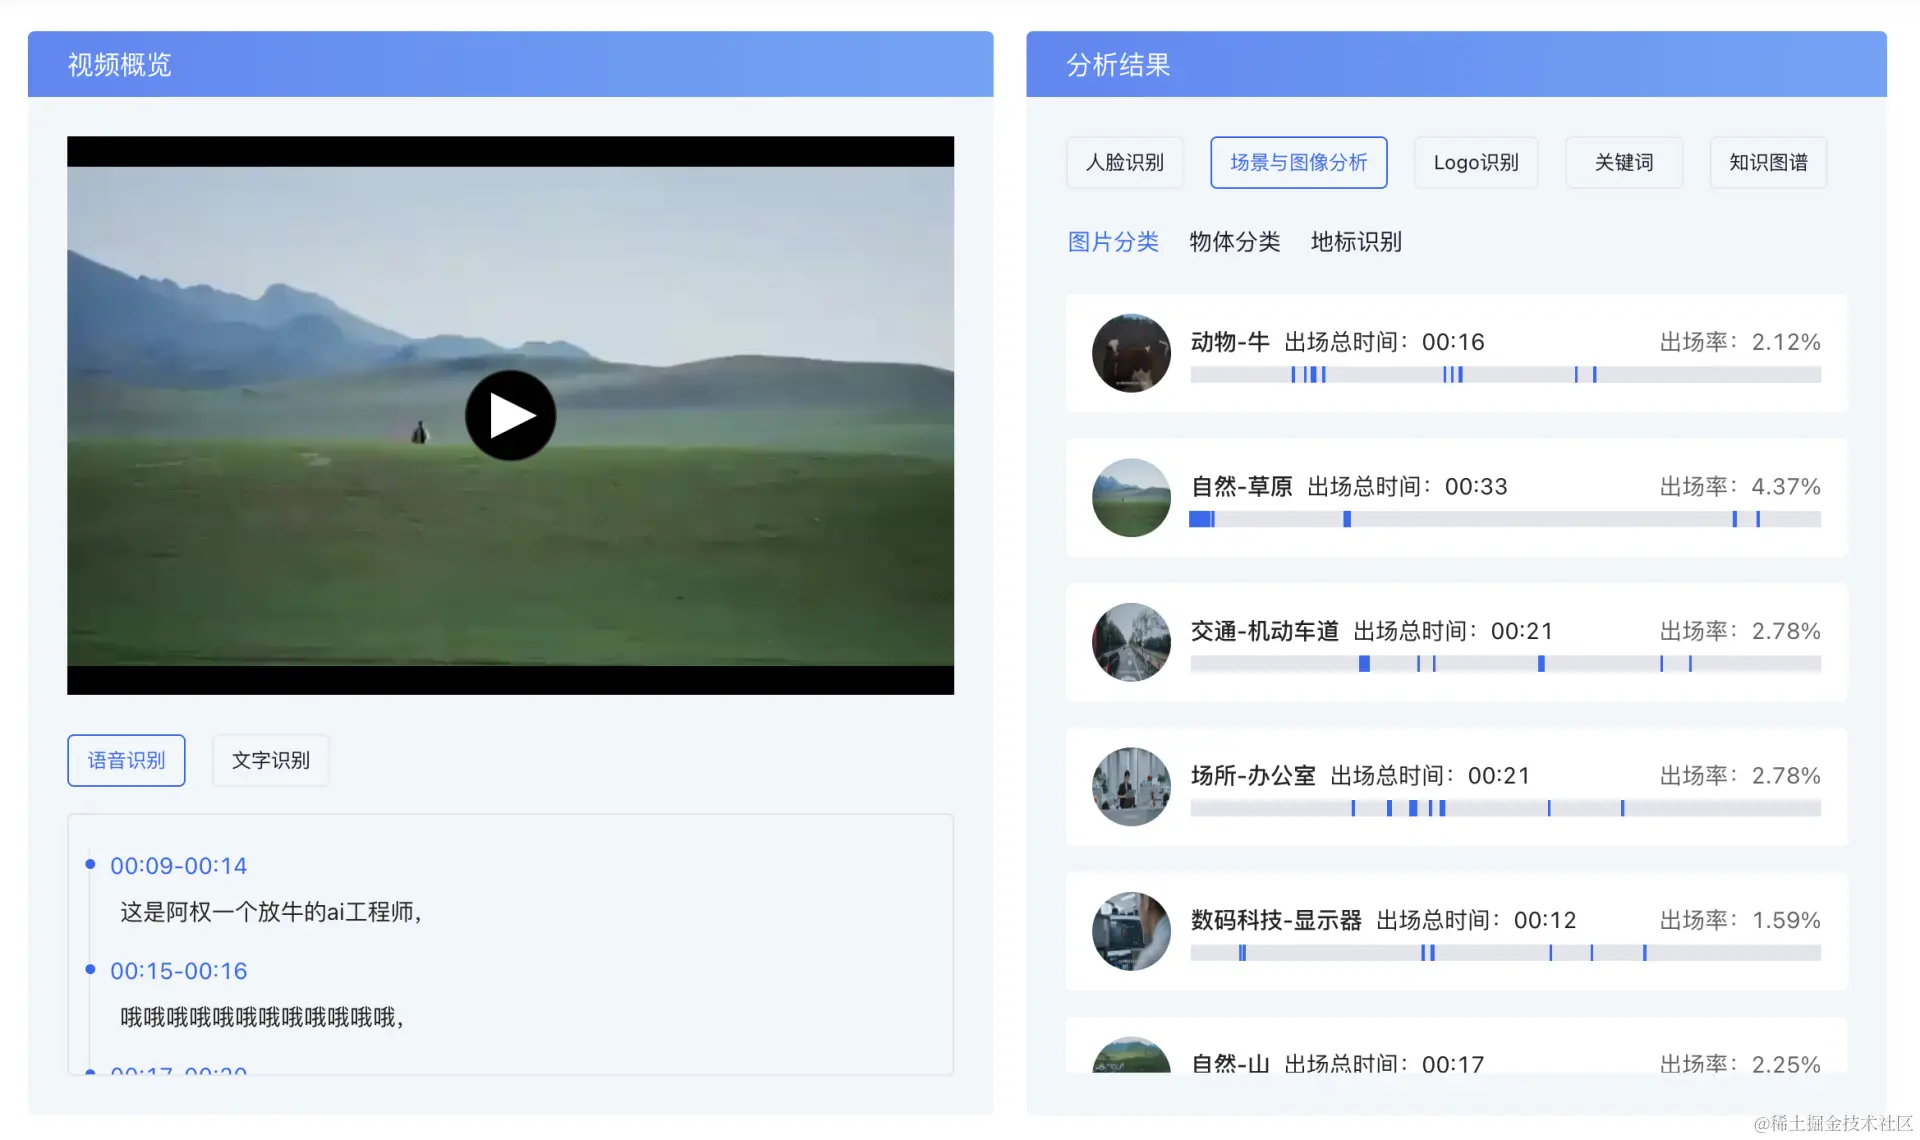Click the 1.59% appearance rate value

[x=1786, y=920]
